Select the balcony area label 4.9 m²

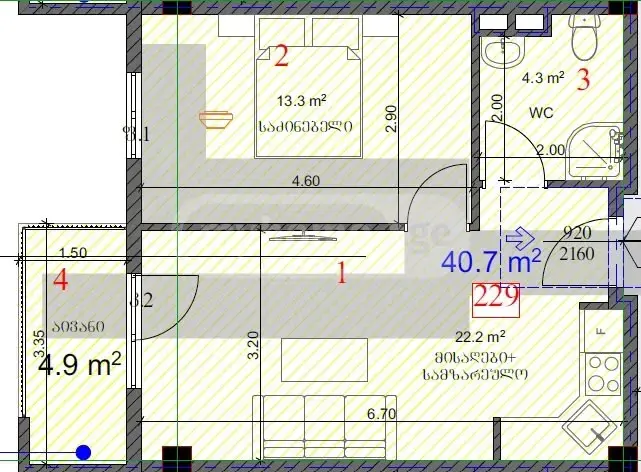pos(80,365)
